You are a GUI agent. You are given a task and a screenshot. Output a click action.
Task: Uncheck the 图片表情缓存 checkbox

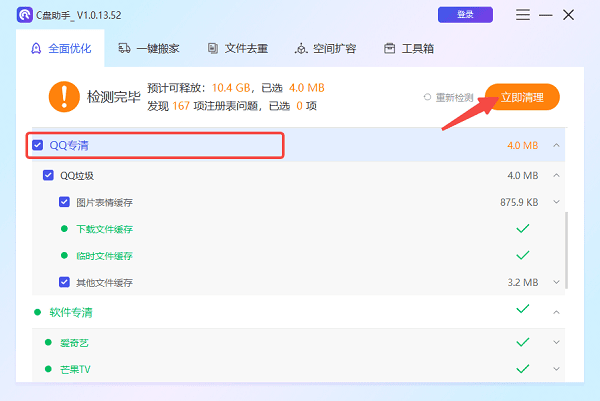(x=64, y=203)
